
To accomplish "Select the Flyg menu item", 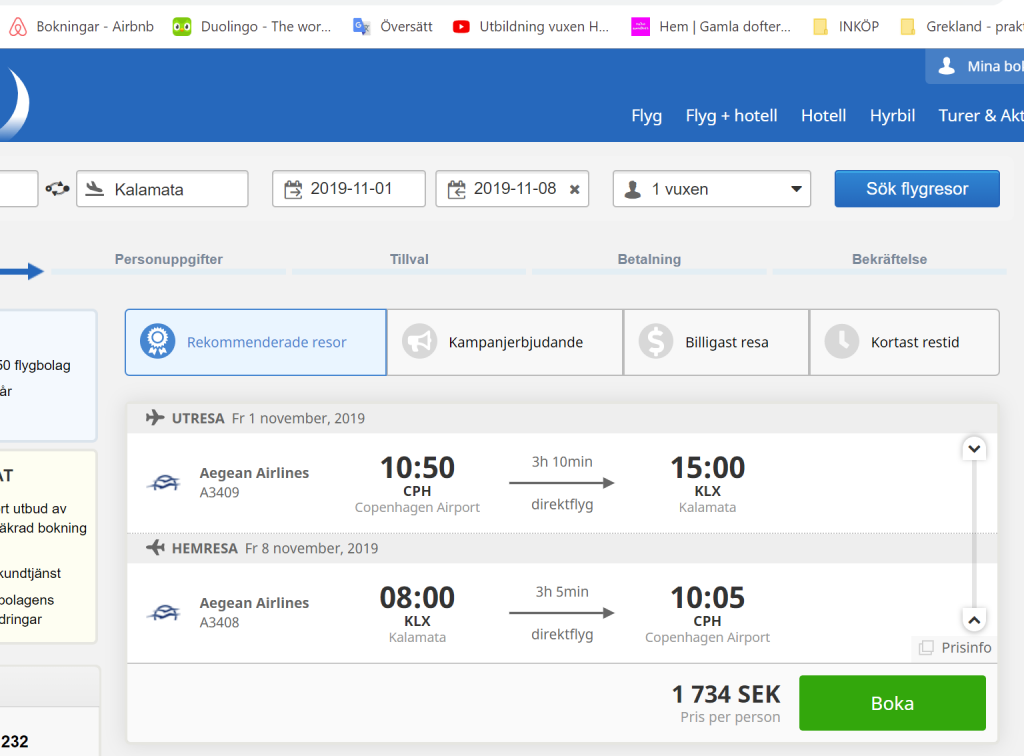I will click(647, 116).
